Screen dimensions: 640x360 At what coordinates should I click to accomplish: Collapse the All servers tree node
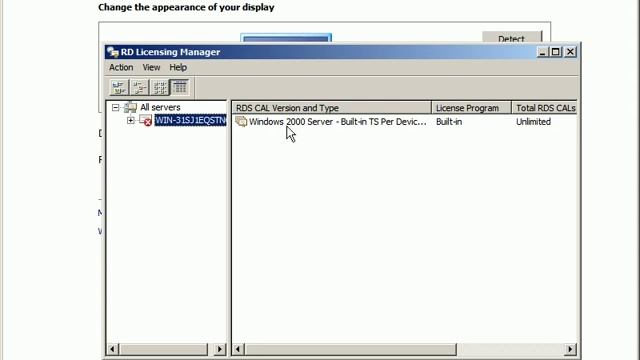[x=116, y=107]
